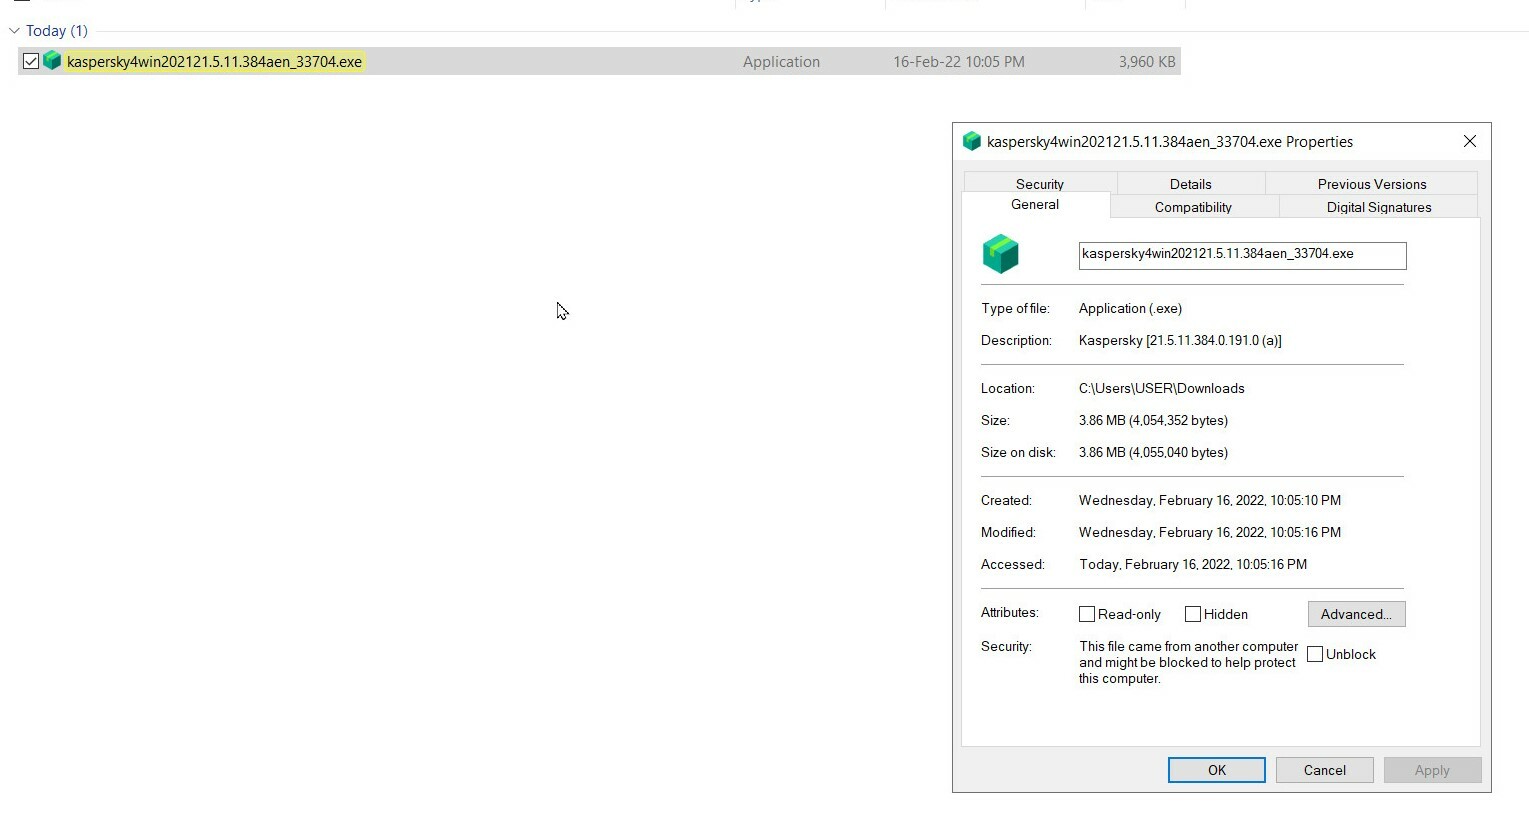Image resolution: width=1529 pixels, height=830 pixels.
Task: Click the 'Size:' label
Action: point(995,421)
